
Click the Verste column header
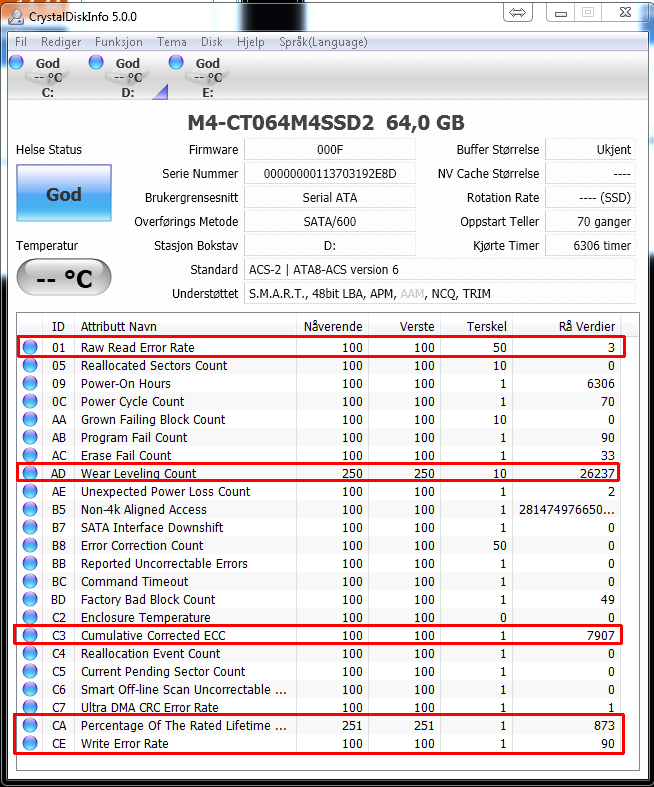(x=405, y=327)
